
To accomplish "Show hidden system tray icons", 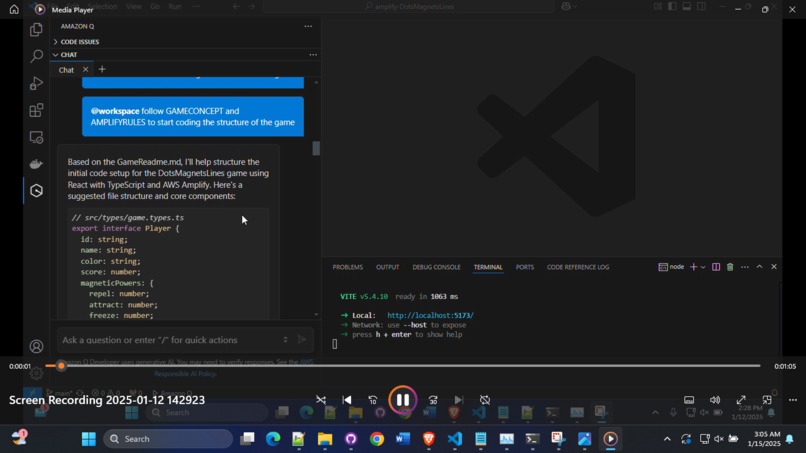I will (x=667, y=439).
